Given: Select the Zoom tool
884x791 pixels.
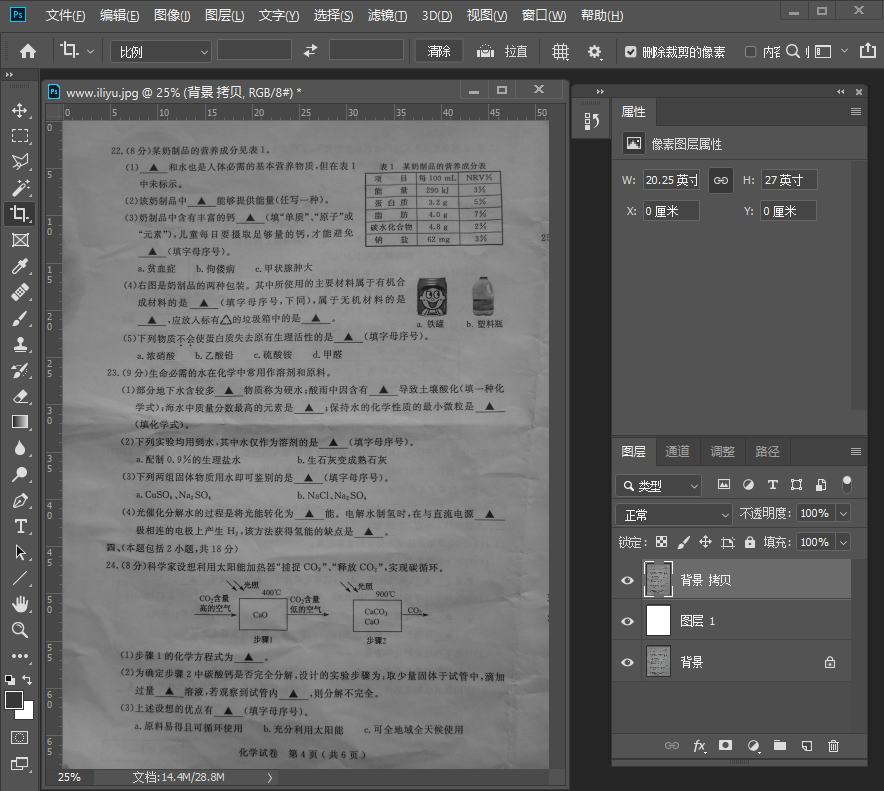Looking at the screenshot, I should [x=20, y=630].
